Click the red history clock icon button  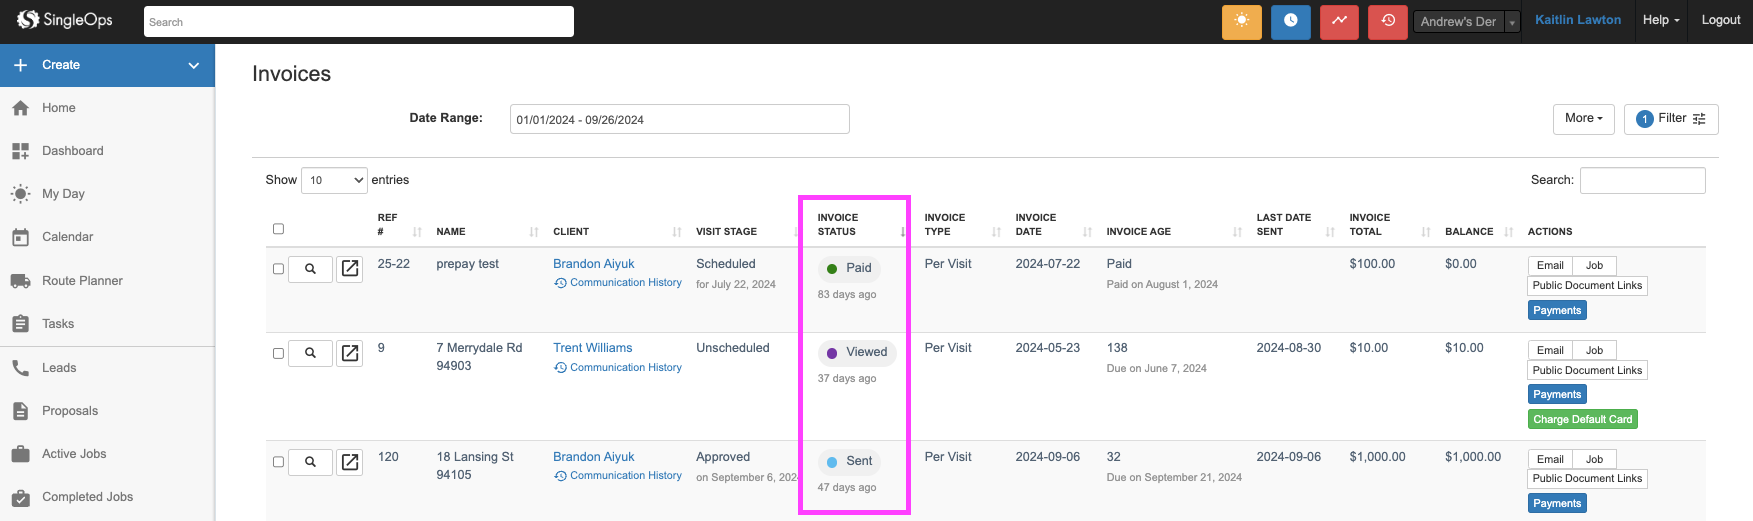(x=1387, y=21)
